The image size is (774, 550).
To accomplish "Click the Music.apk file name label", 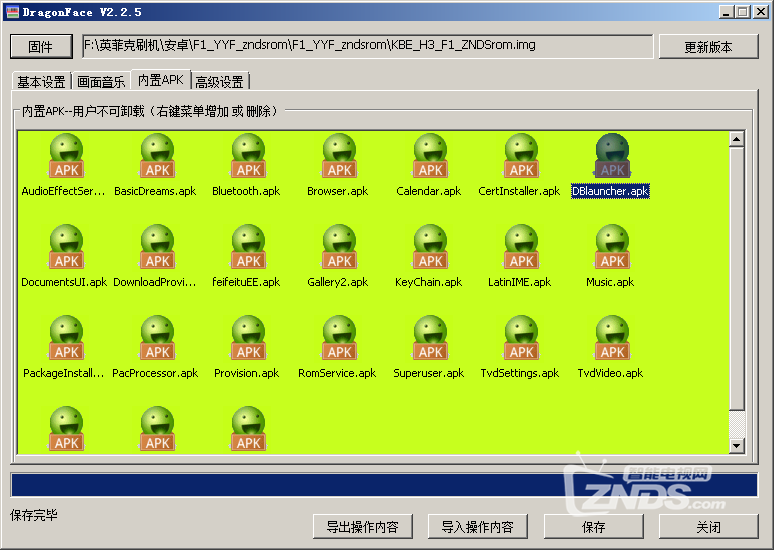I will pyautogui.click(x=610, y=282).
